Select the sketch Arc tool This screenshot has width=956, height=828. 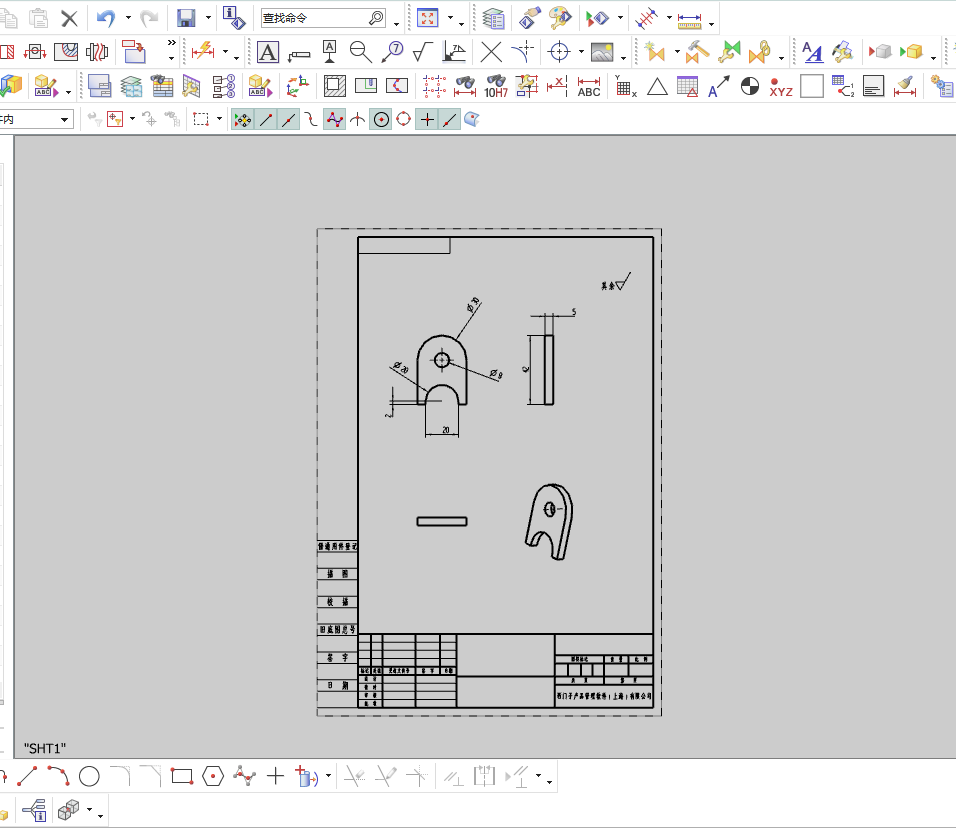(x=59, y=776)
